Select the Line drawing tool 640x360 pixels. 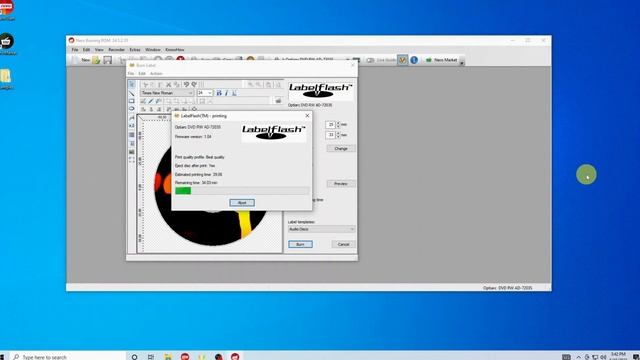tap(132, 93)
